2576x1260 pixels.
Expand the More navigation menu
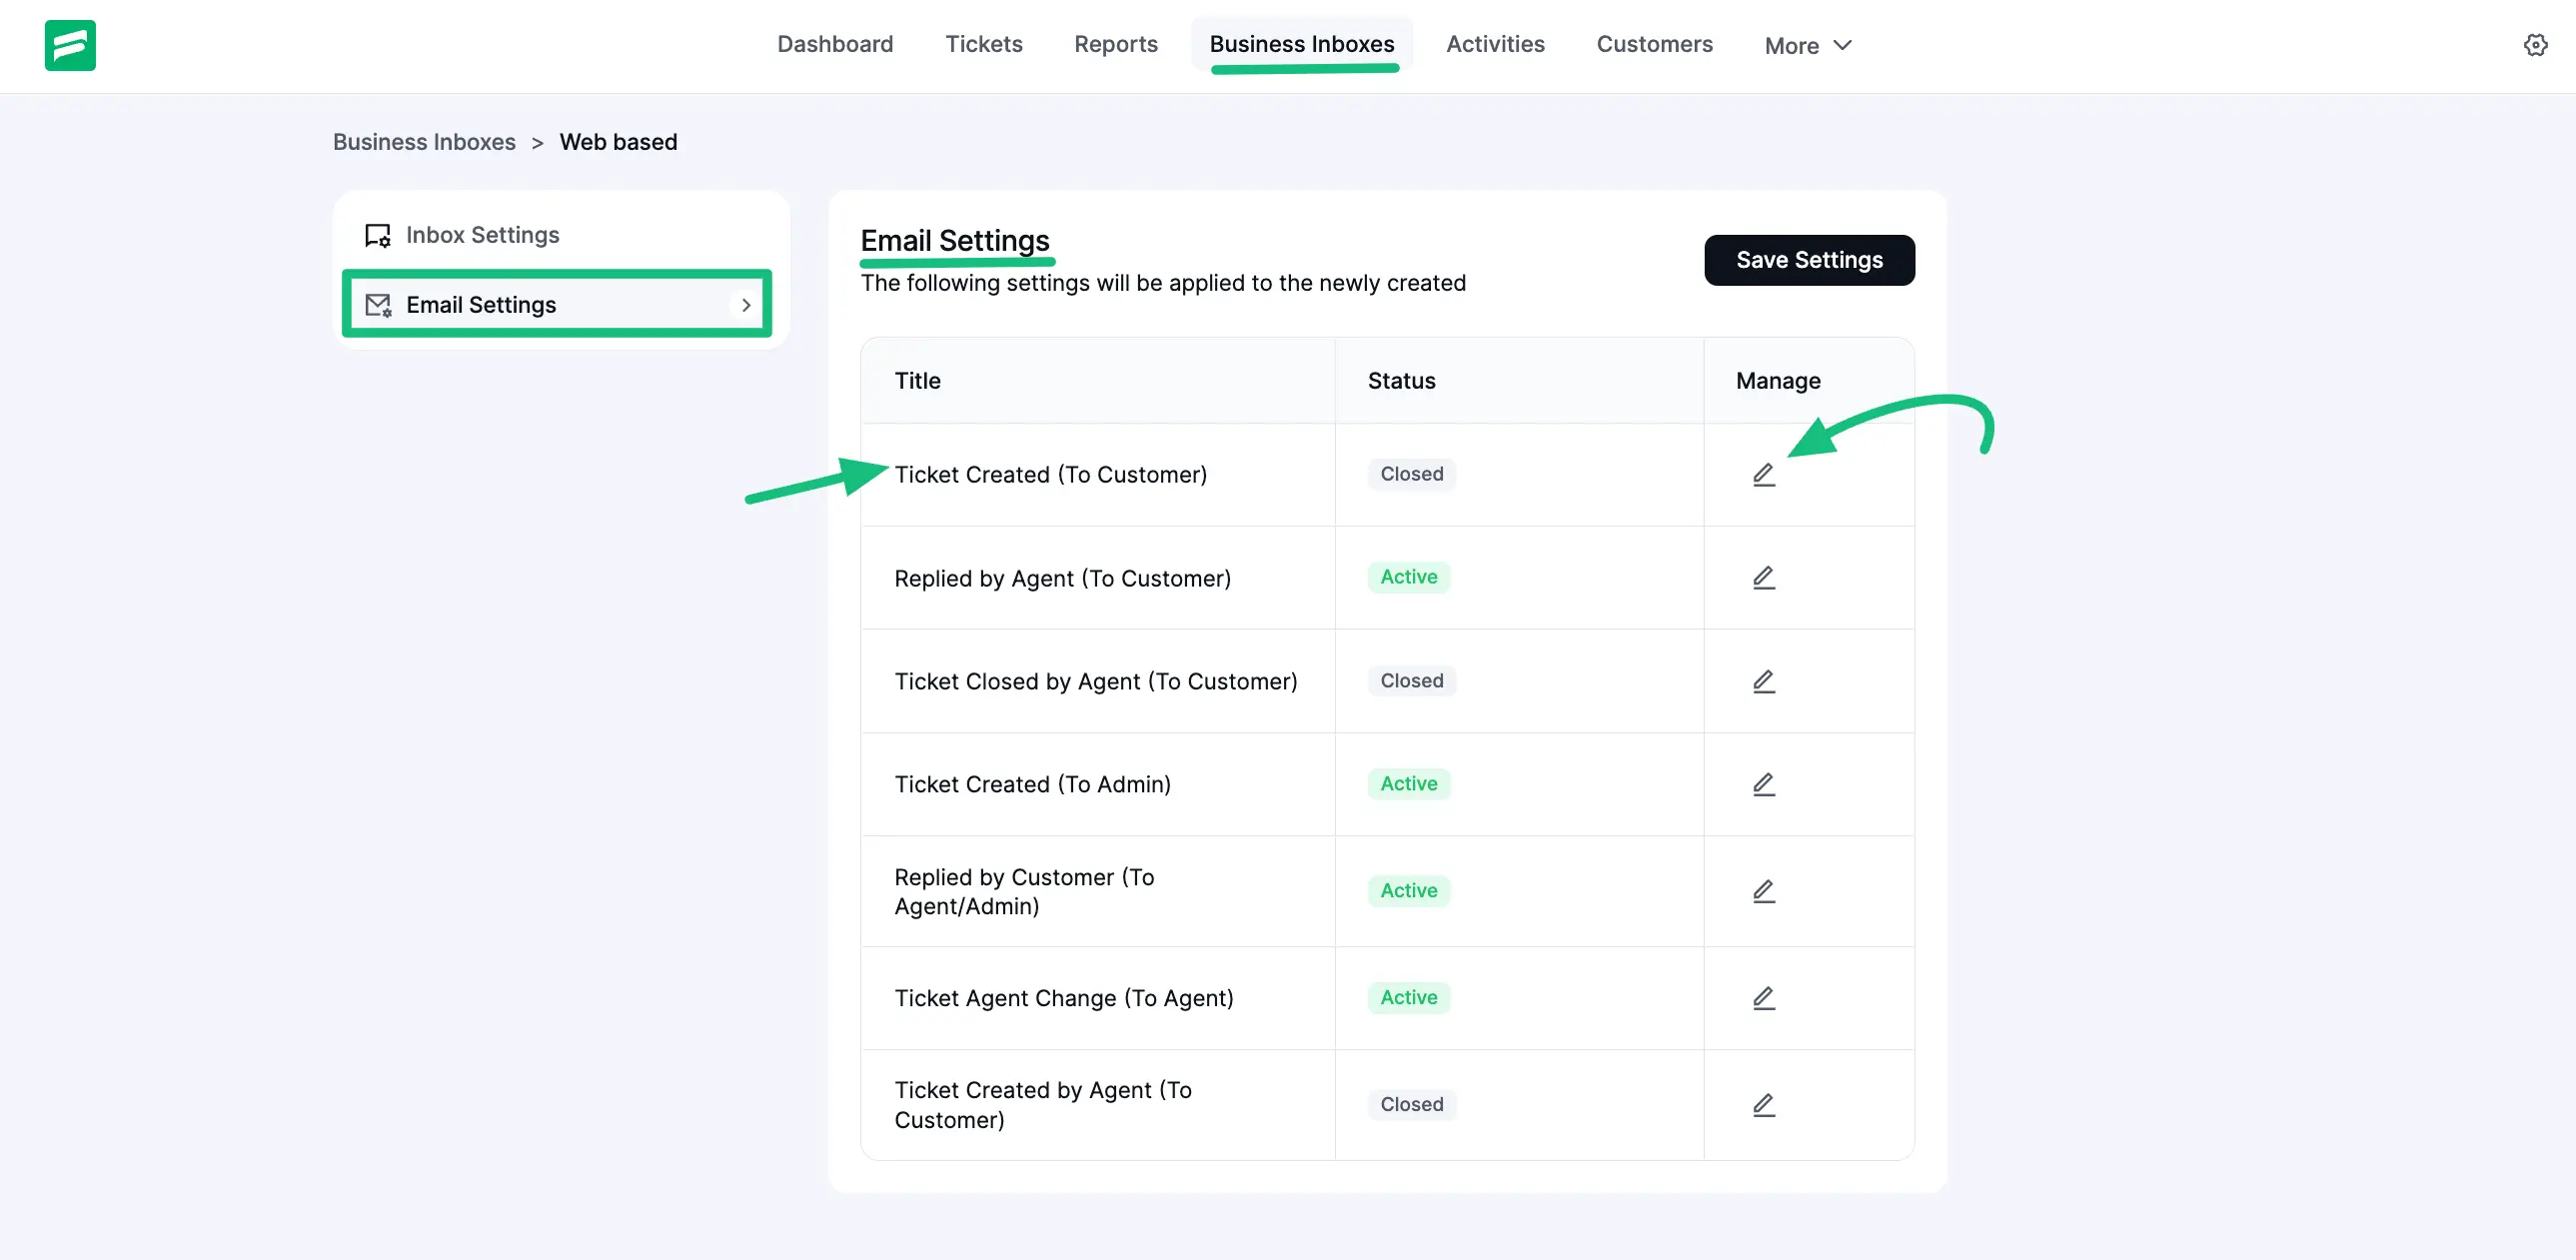pos(1807,45)
